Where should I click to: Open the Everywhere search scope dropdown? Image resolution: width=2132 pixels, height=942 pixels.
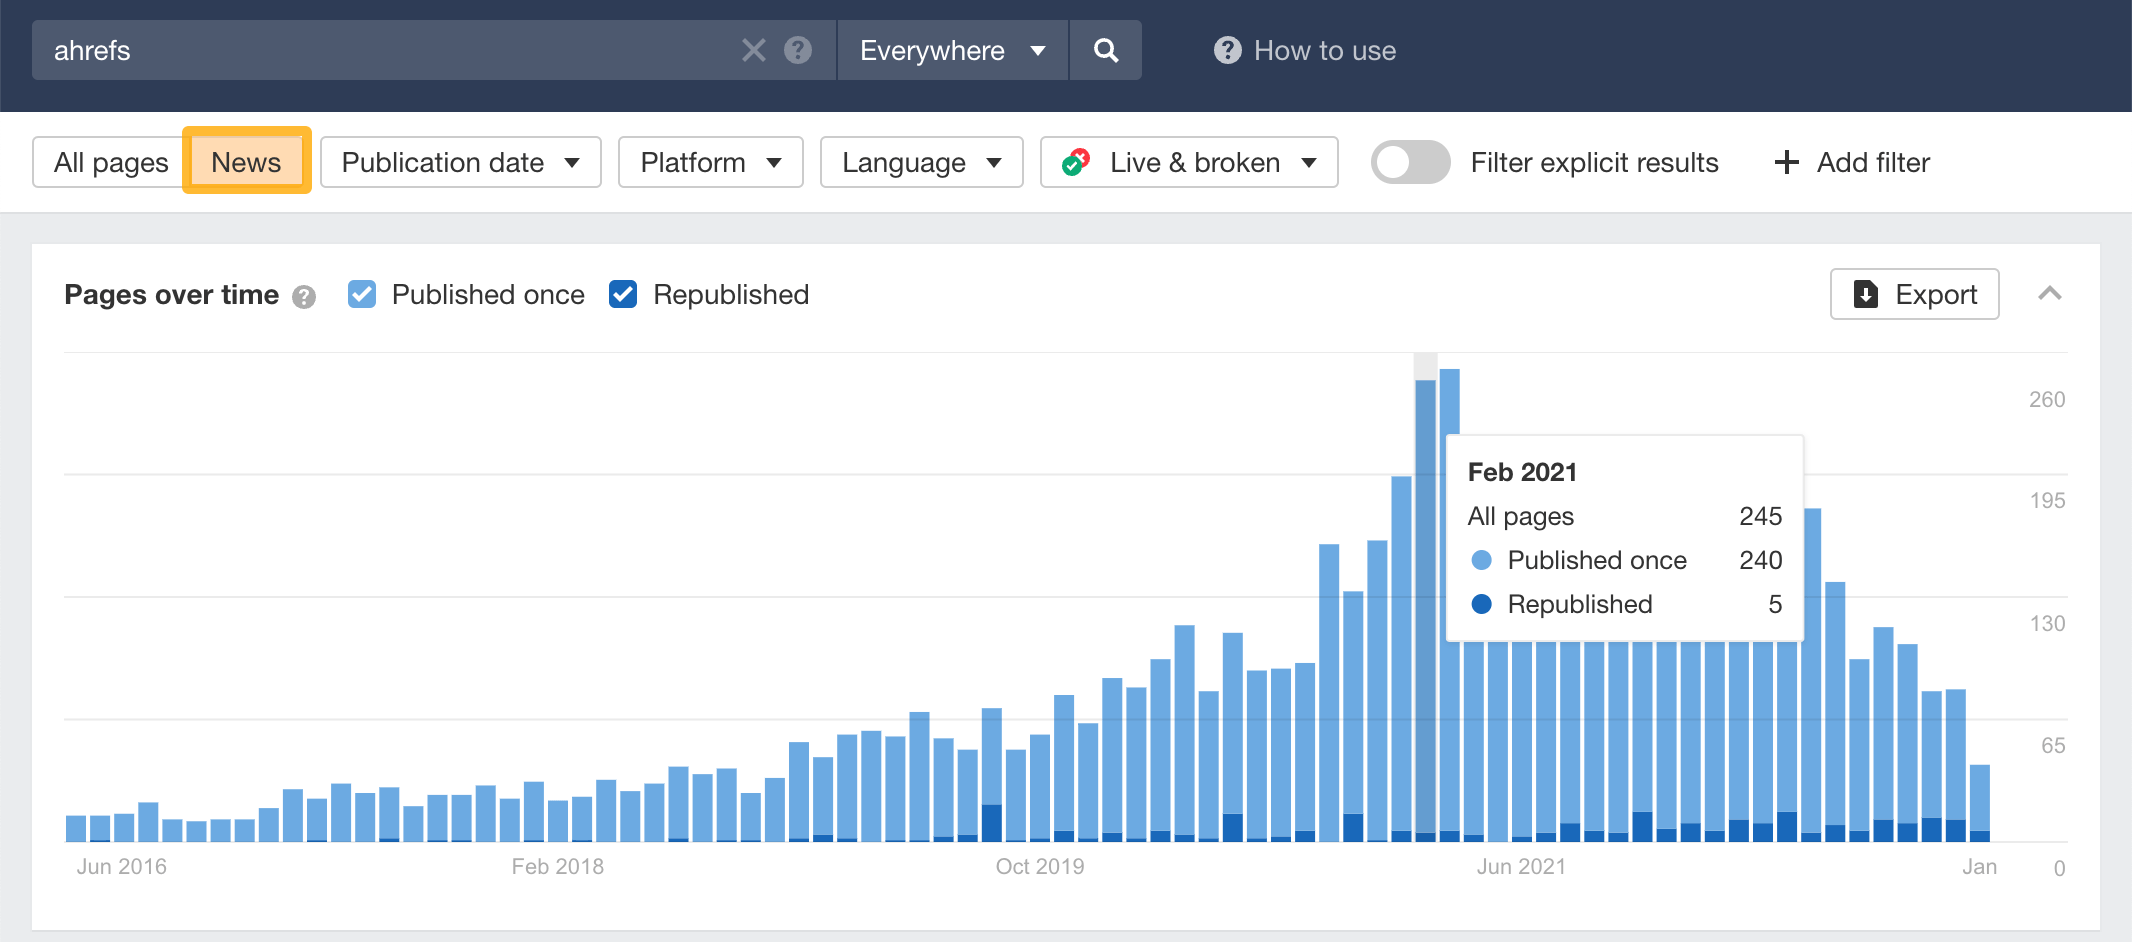pos(951,50)
